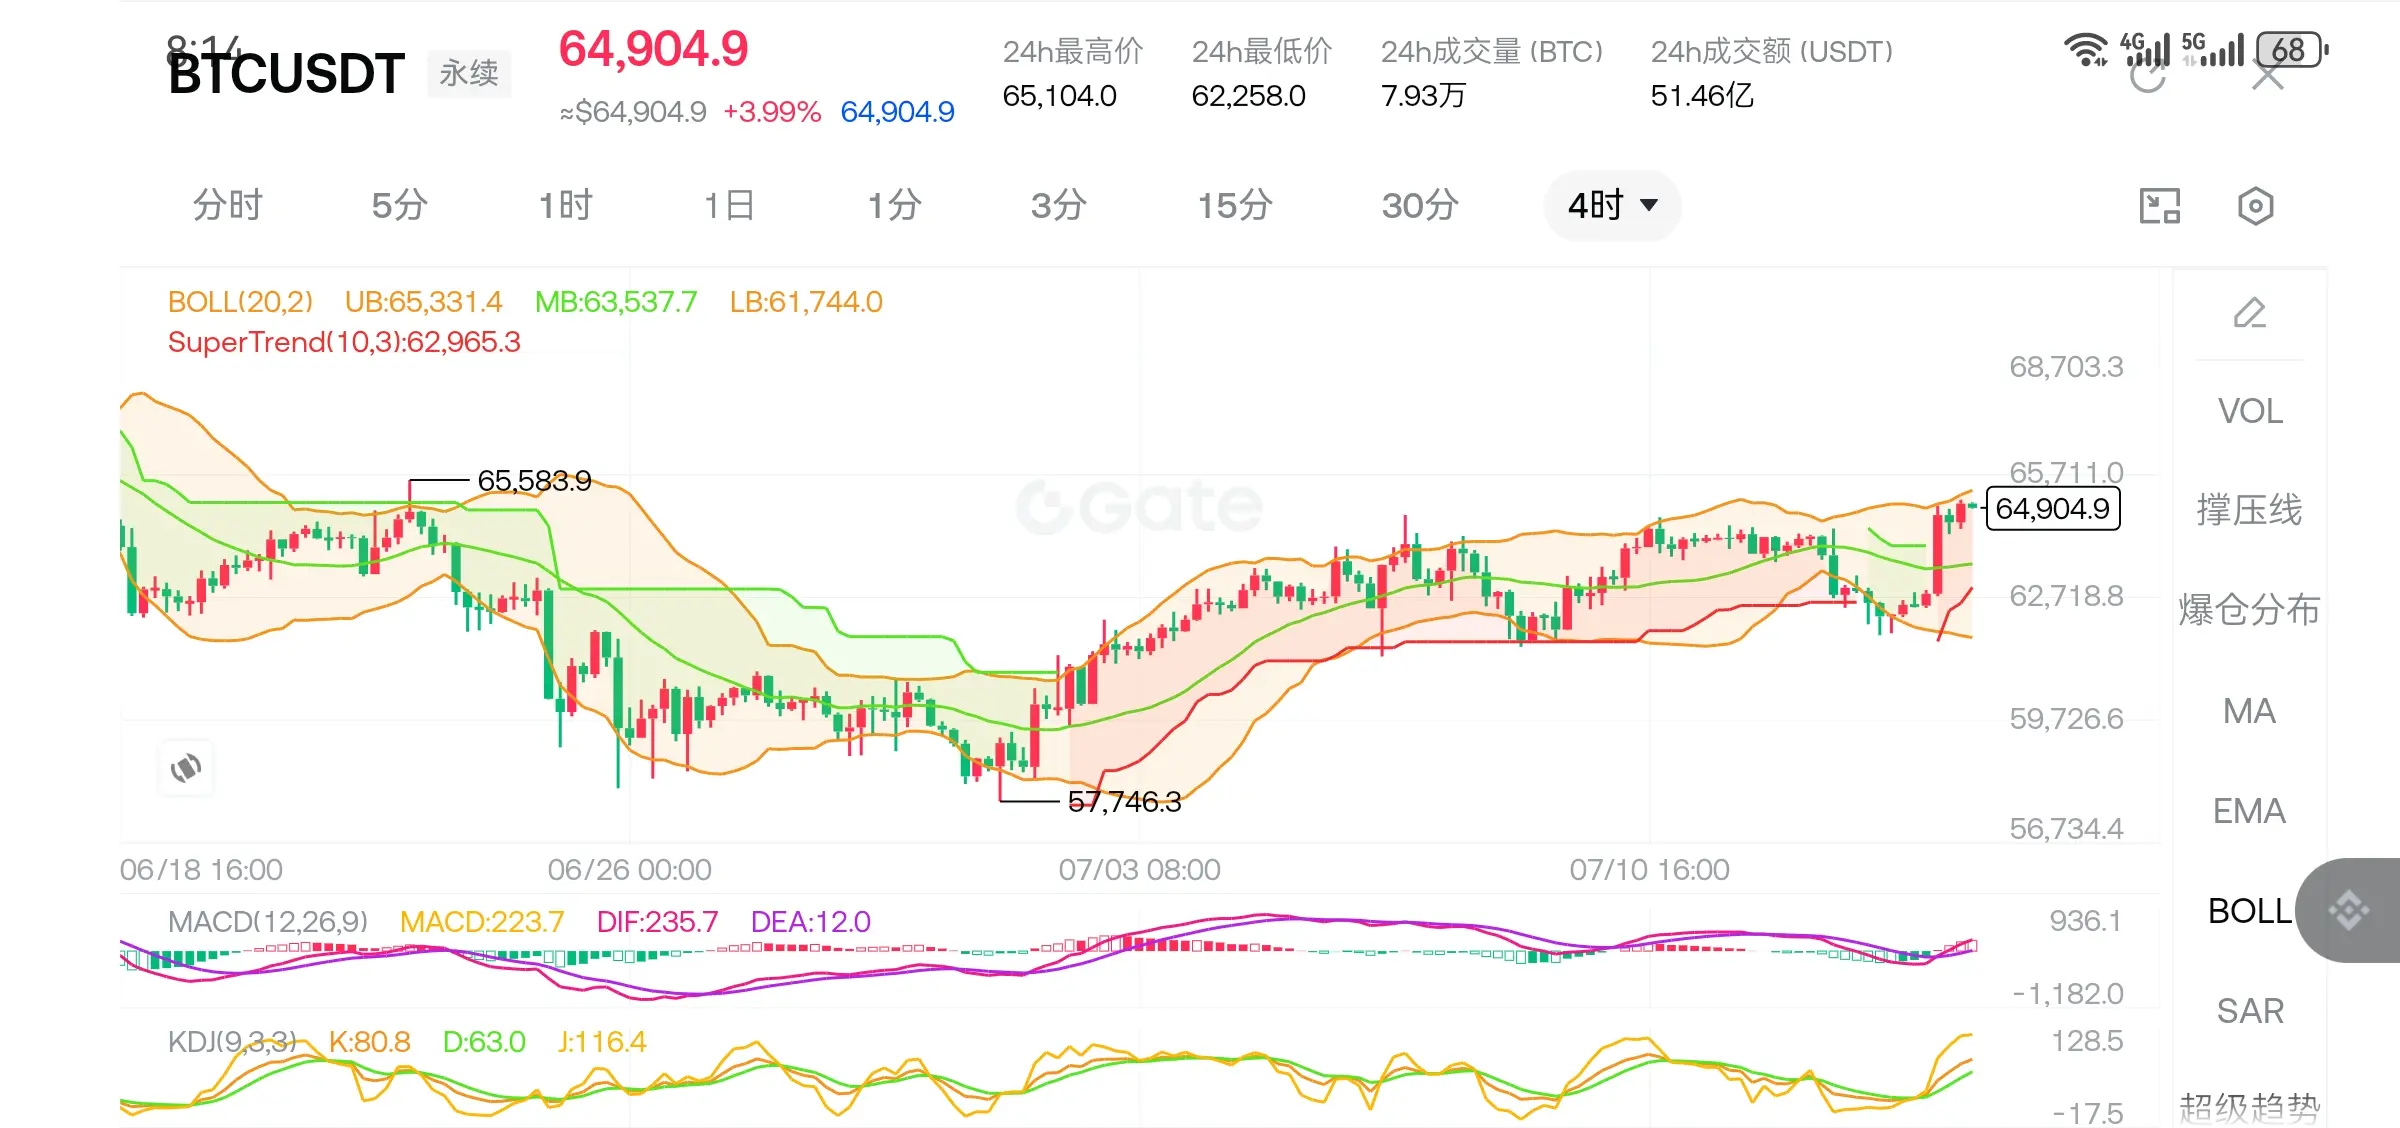Tap the DEA:12.0 value
Screen dimensions: 2400x1128
tap(810, 921)
